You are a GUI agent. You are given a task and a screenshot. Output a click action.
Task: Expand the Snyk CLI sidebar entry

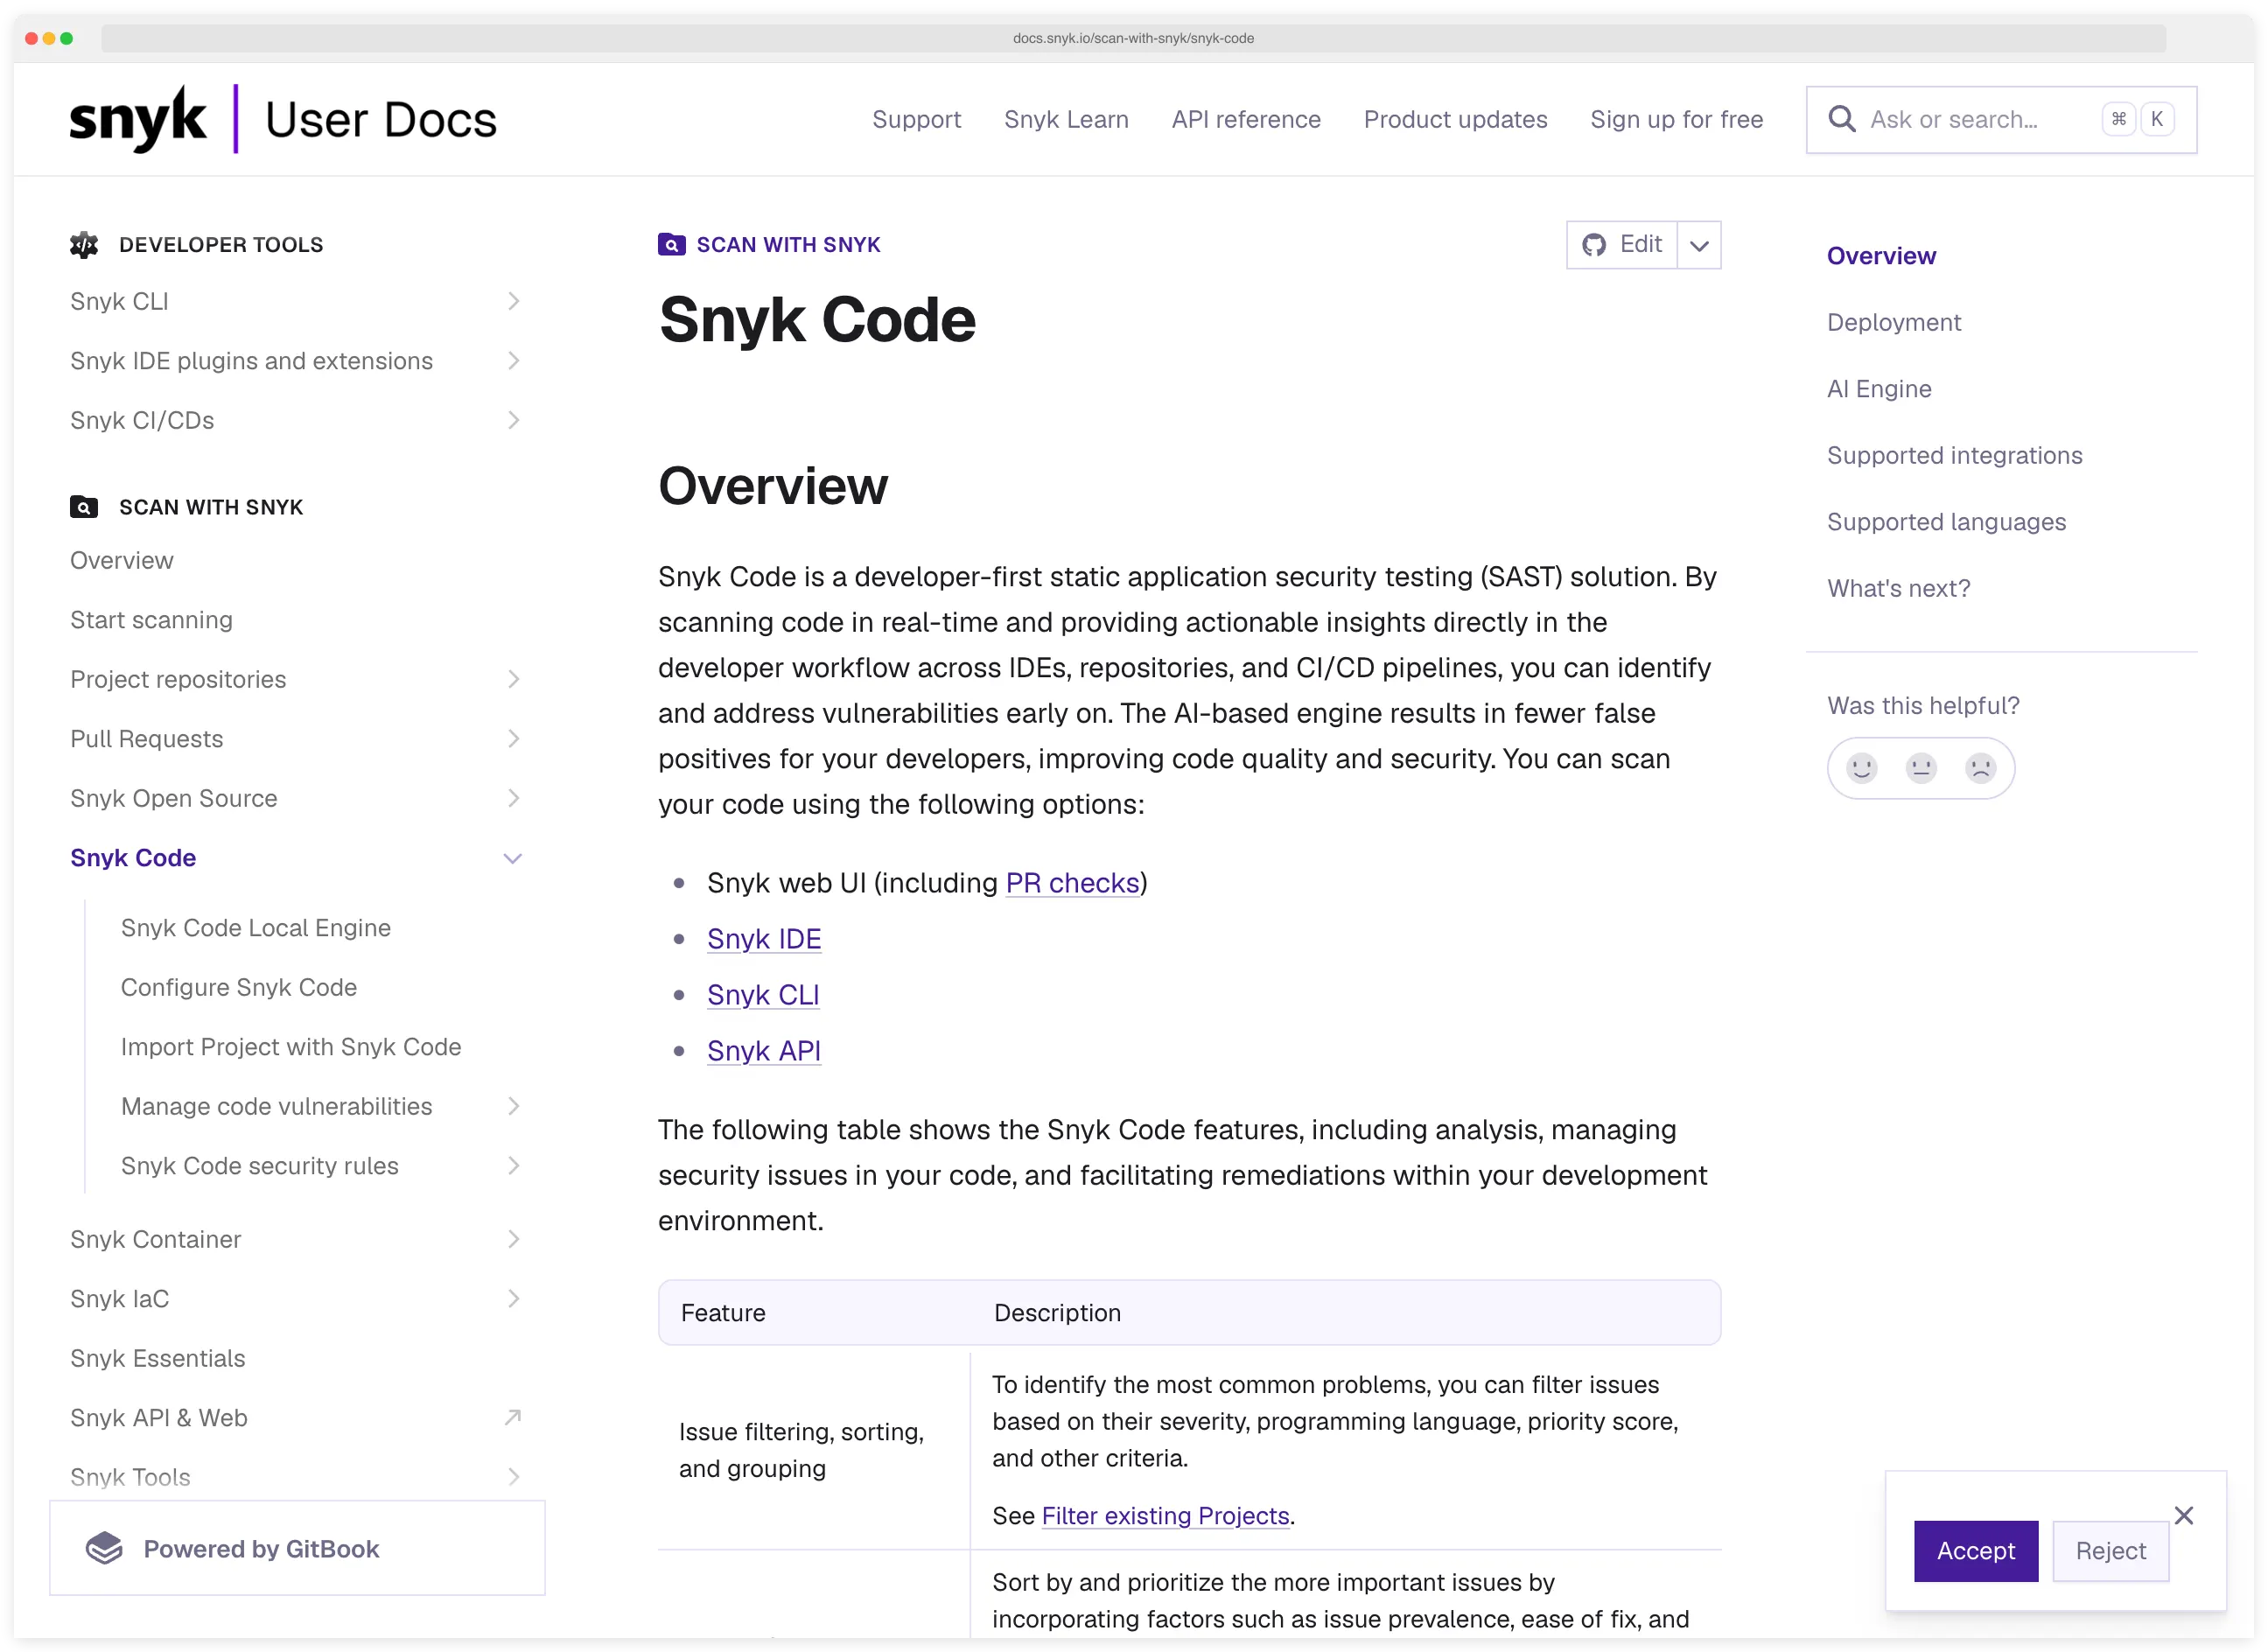pos(513,301)
